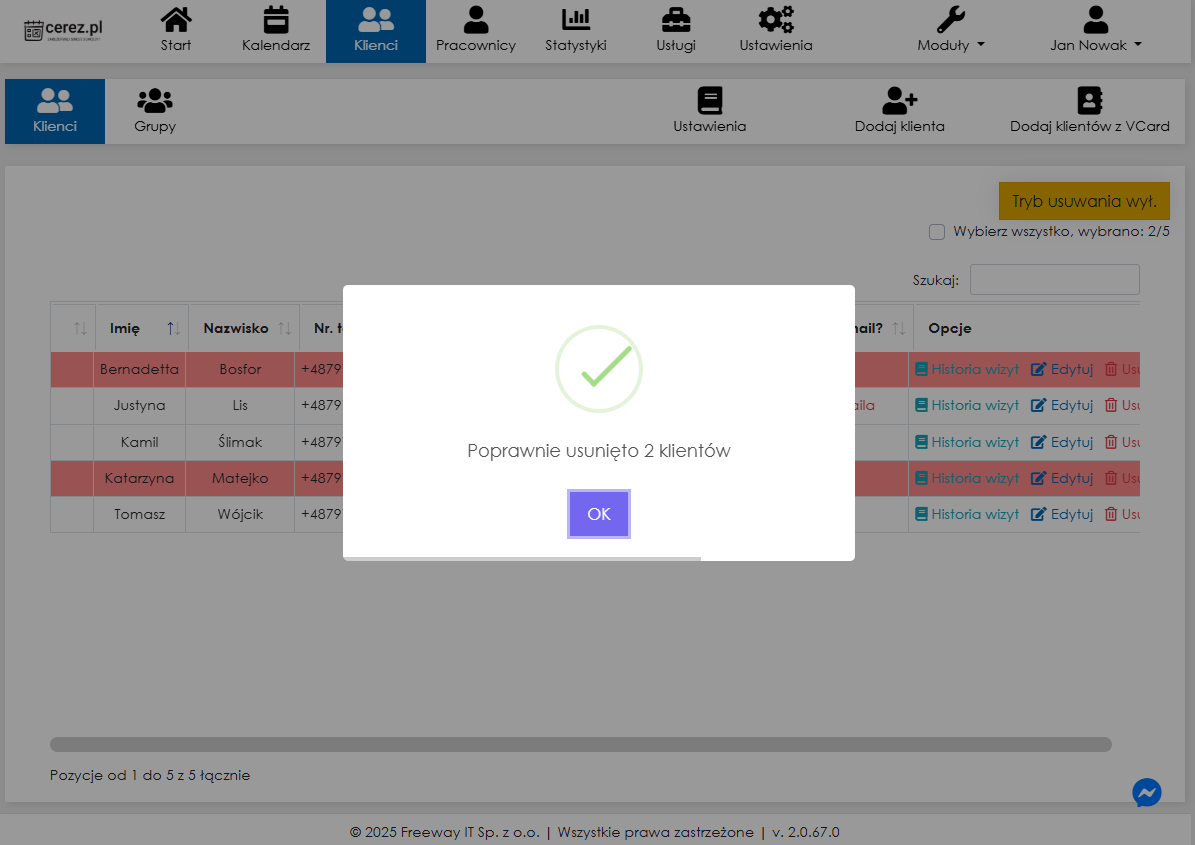Open Historia wizyt for Justyna Lis
Screen dimensions: 1195x845
966,405
